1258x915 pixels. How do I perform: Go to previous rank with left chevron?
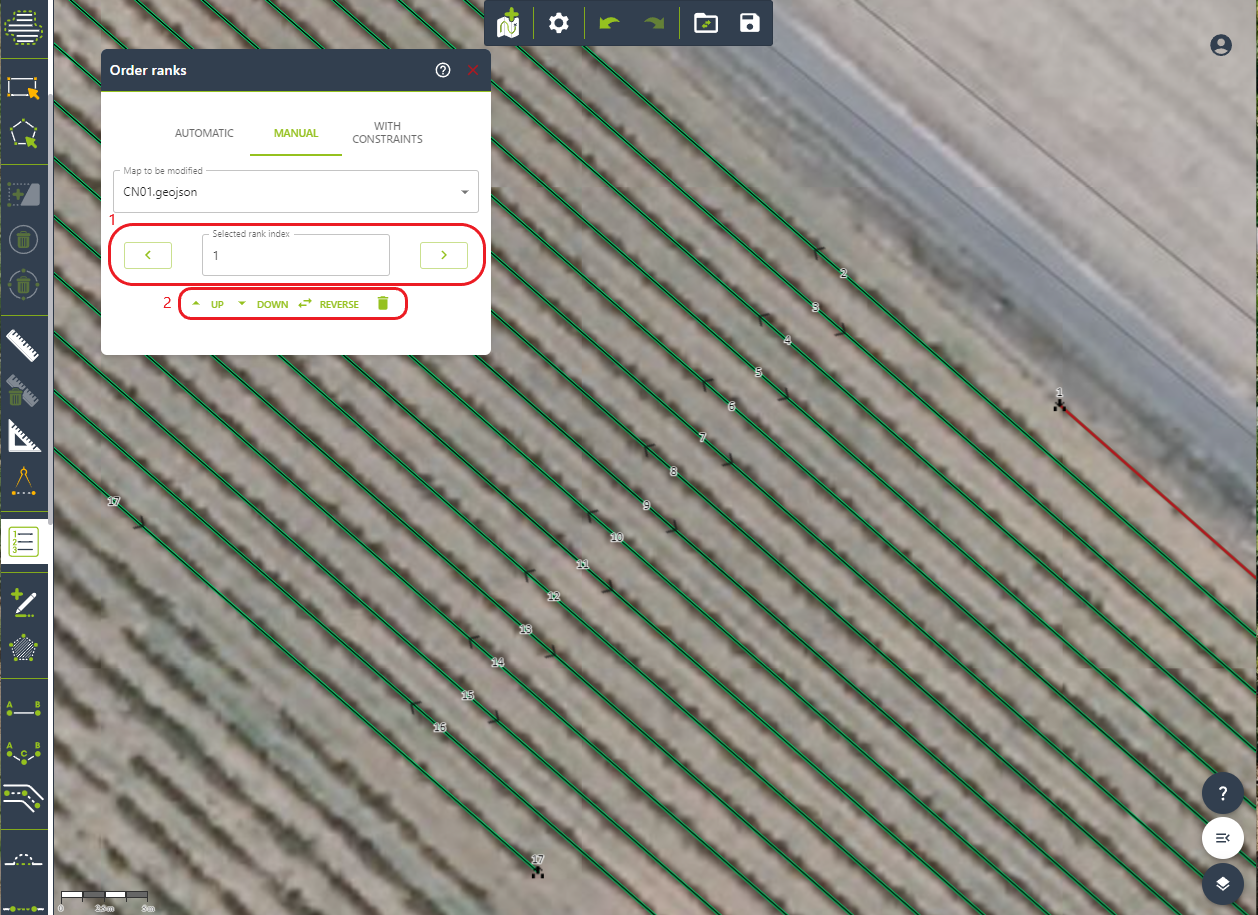coord(148,255)
